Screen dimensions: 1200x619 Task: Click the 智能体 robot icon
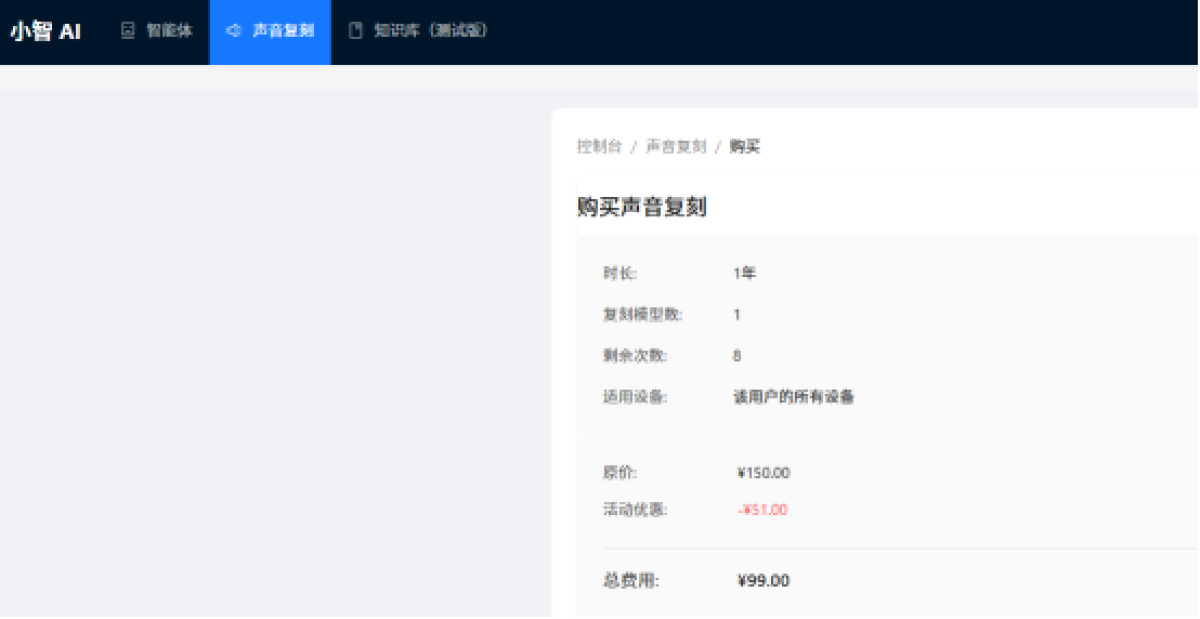coord(127,31)
